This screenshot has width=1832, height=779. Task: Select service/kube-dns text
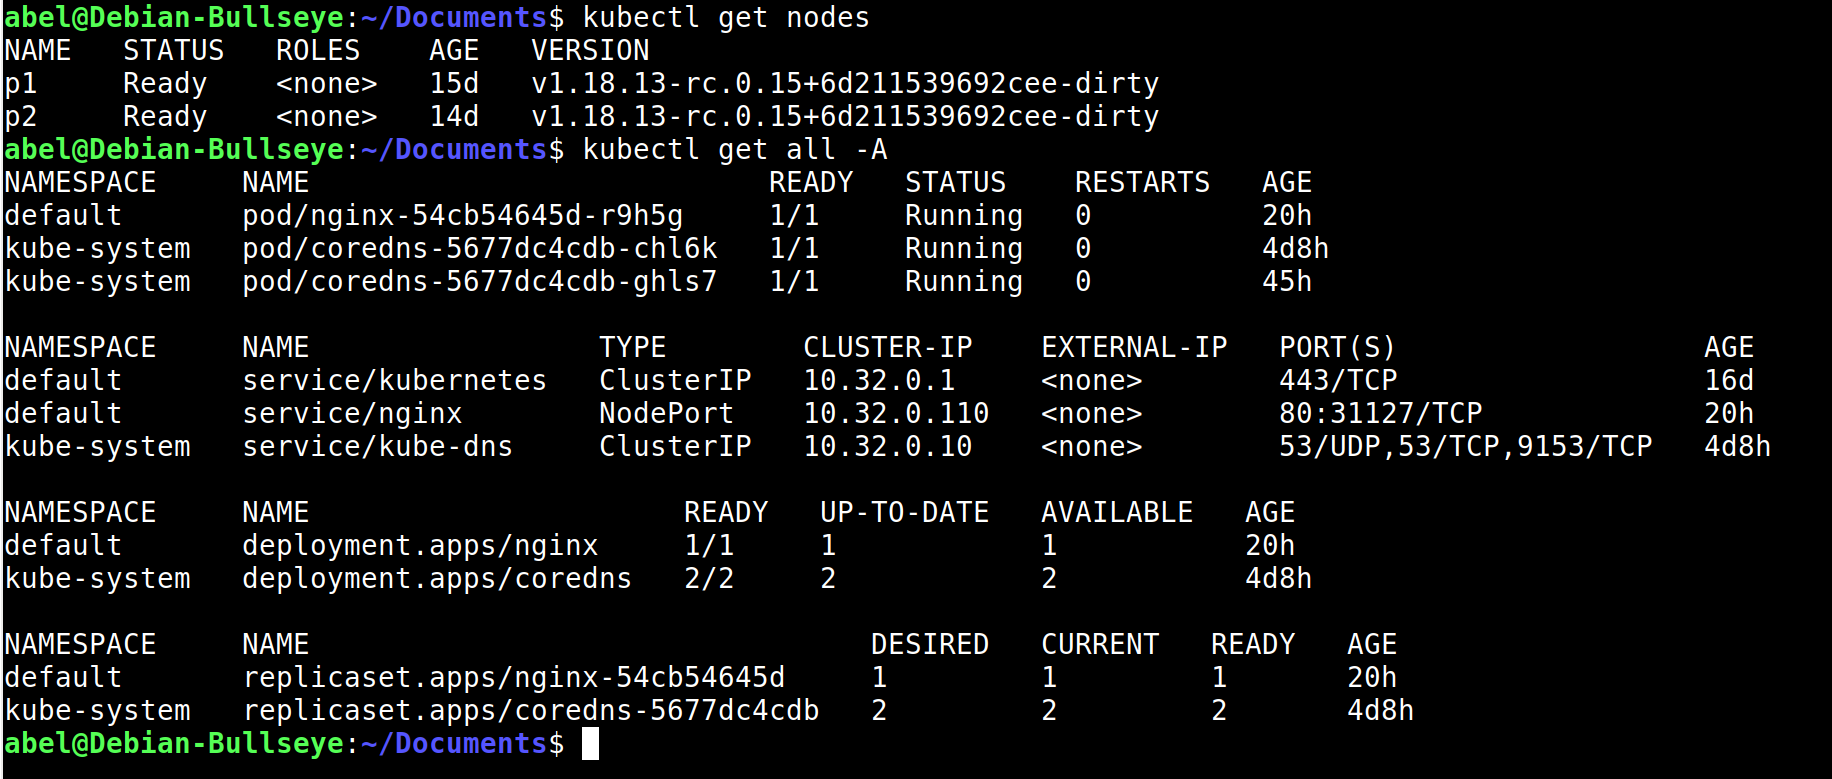[x=378, y=447]
